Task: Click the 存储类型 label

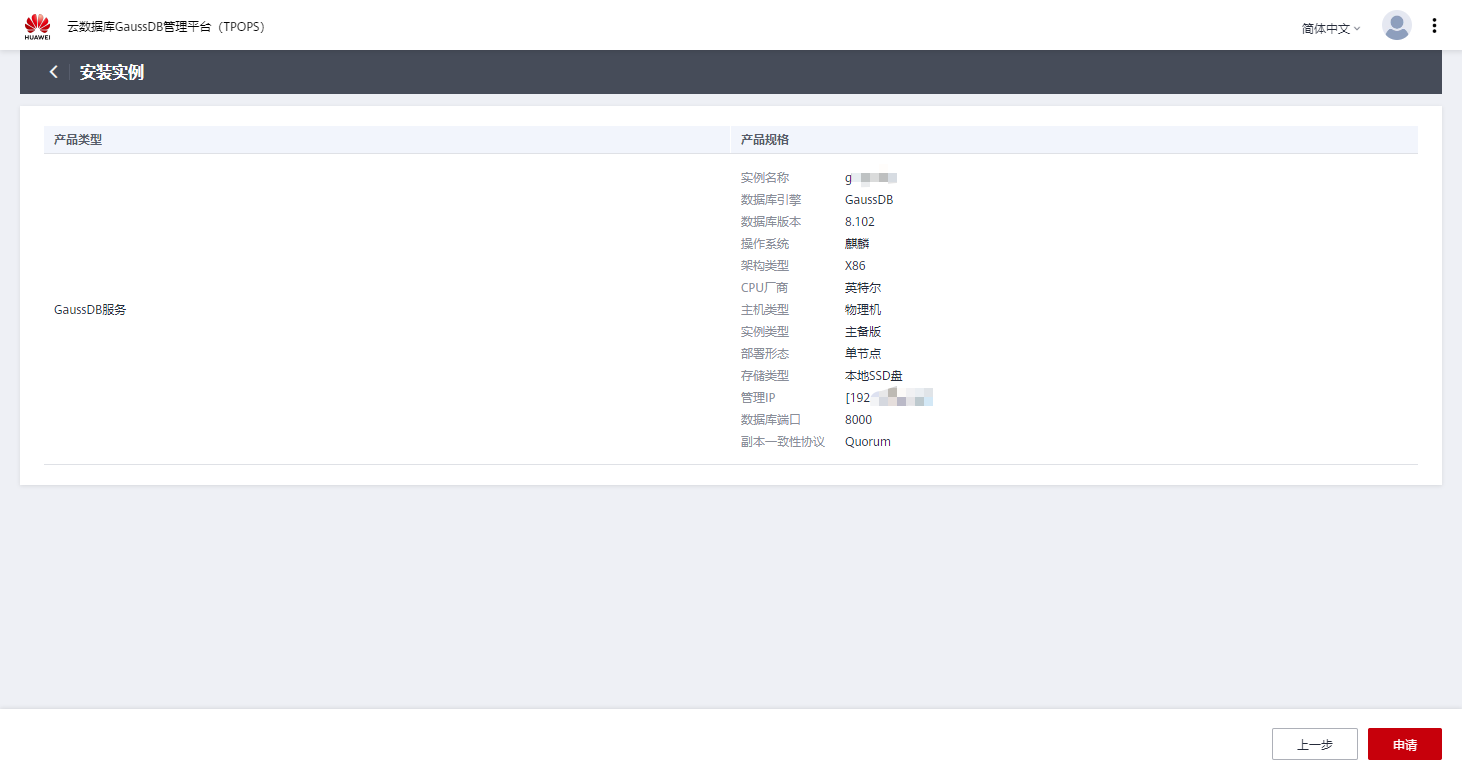Action: (x=765, y=376)
